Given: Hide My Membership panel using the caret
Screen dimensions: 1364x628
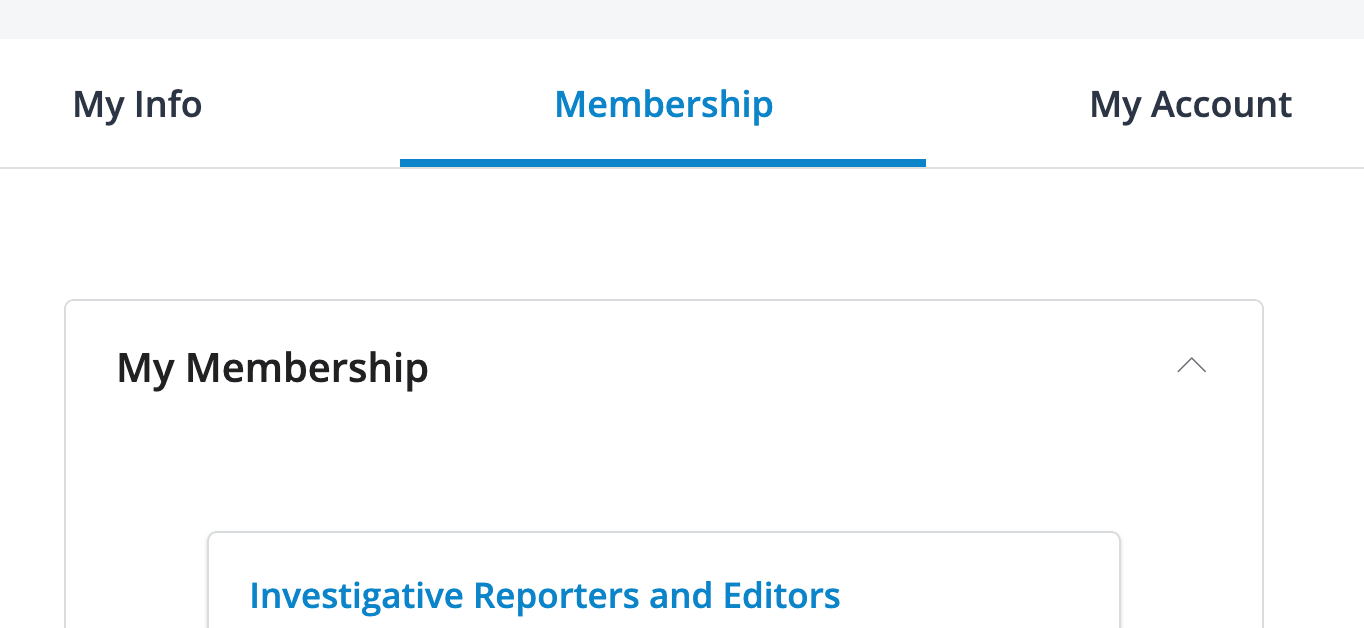Looking at the screenshot, I should (1191, 366).
